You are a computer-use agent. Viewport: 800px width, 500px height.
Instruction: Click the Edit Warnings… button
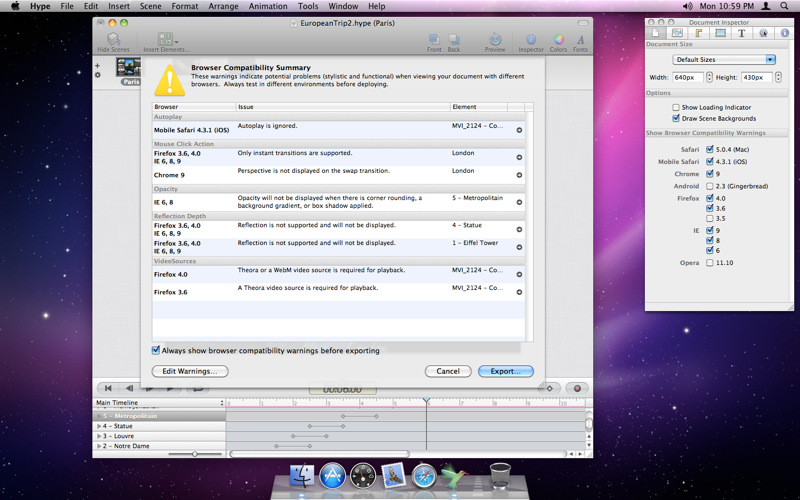[190, 371]
